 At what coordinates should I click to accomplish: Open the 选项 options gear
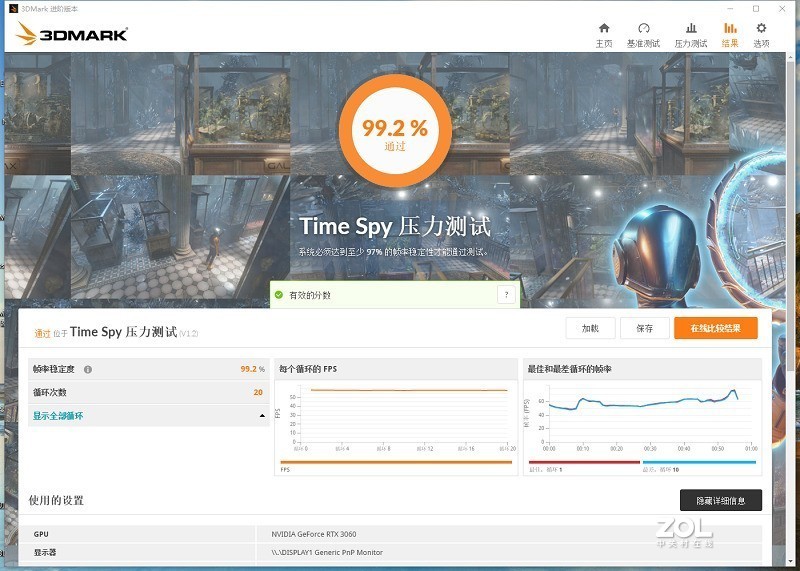click(761, 34)
